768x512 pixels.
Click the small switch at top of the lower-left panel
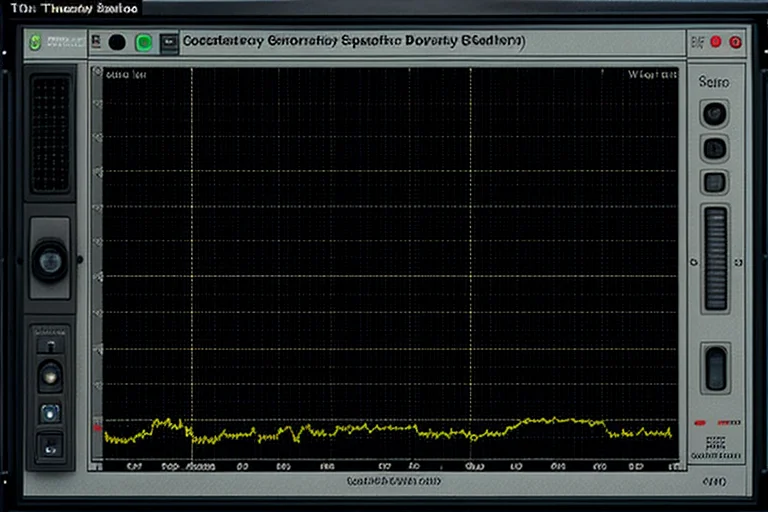click(x=50, y=346)
